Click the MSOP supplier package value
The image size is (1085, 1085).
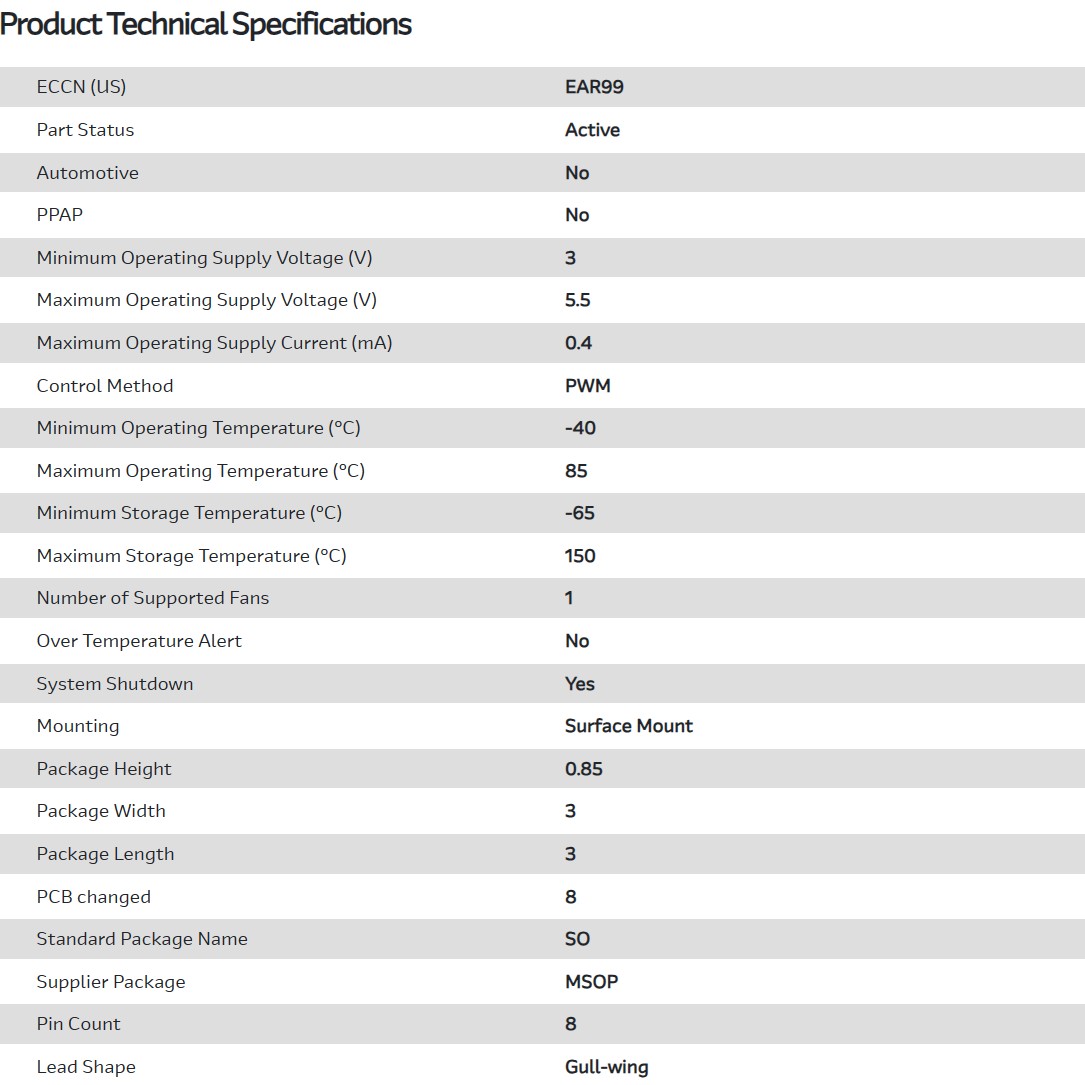click(591, 982)
